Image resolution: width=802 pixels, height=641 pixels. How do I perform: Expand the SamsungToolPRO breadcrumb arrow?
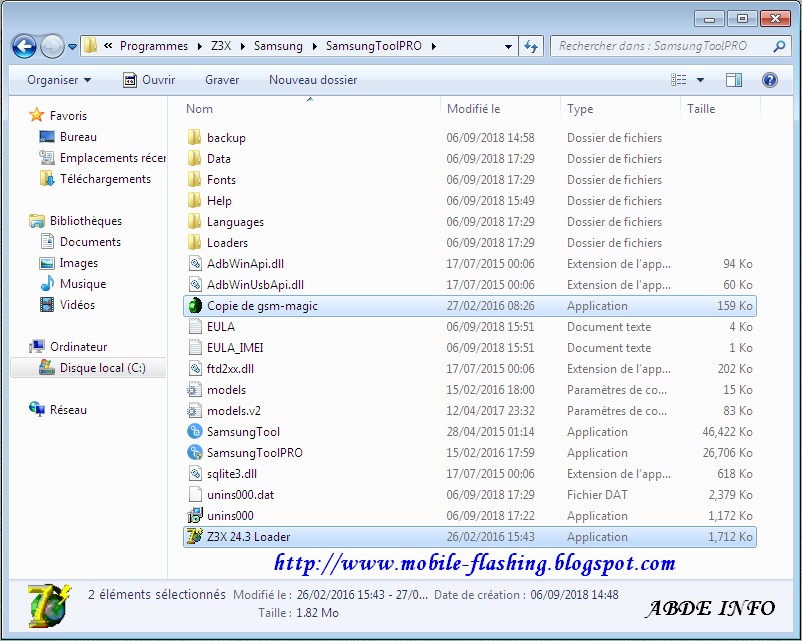(434, 47)
